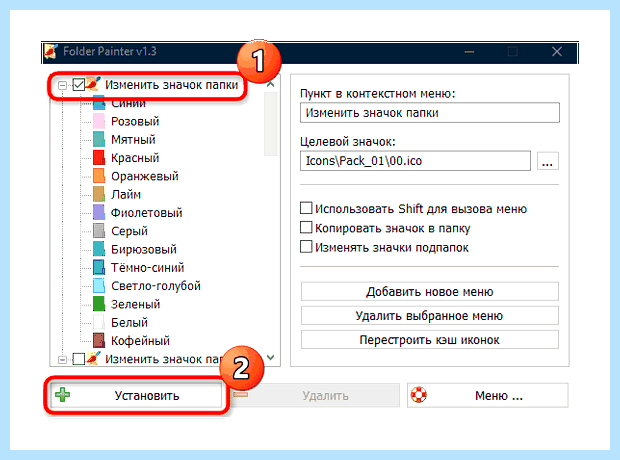Click the orange folder icon beside Оранжевый

99,176
